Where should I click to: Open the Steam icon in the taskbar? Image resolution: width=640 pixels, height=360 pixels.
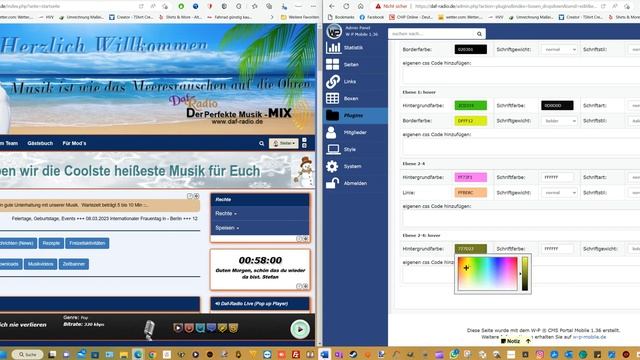[x=353, y=354]
